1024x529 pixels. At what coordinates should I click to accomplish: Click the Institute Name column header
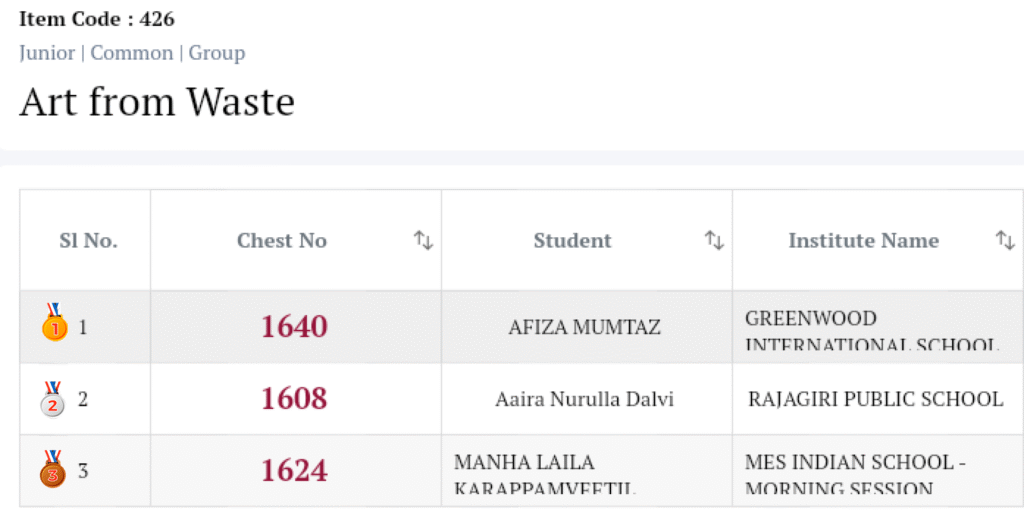point(863,240)
